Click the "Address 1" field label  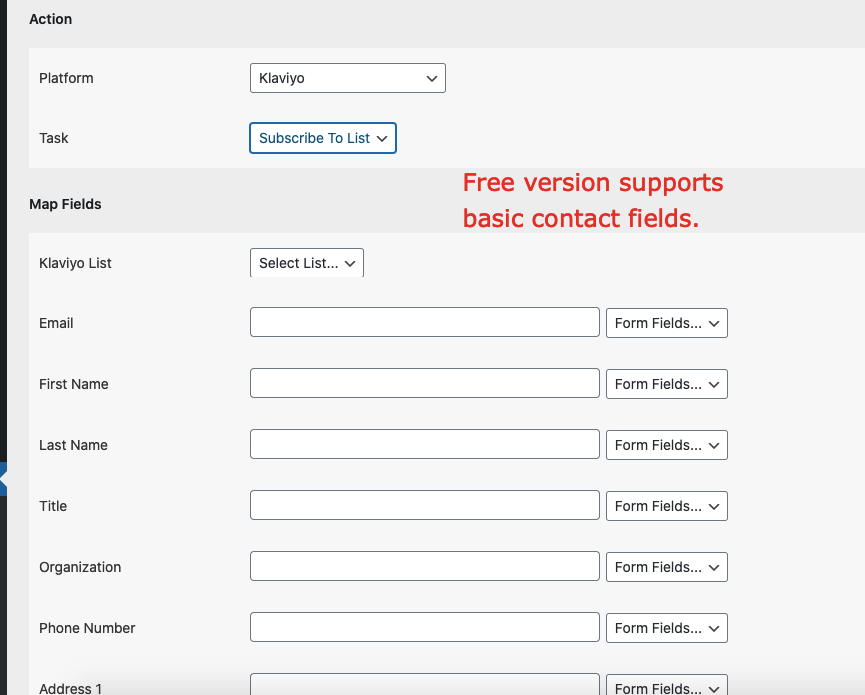point(71,688)
